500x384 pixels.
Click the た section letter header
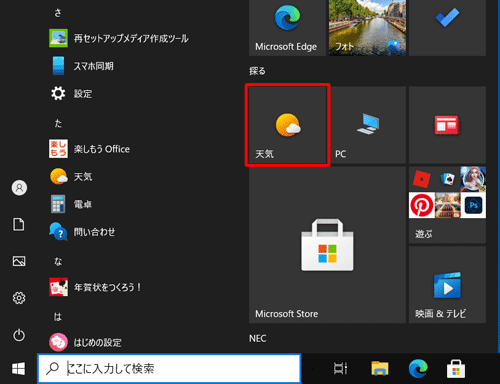(58, 123)
